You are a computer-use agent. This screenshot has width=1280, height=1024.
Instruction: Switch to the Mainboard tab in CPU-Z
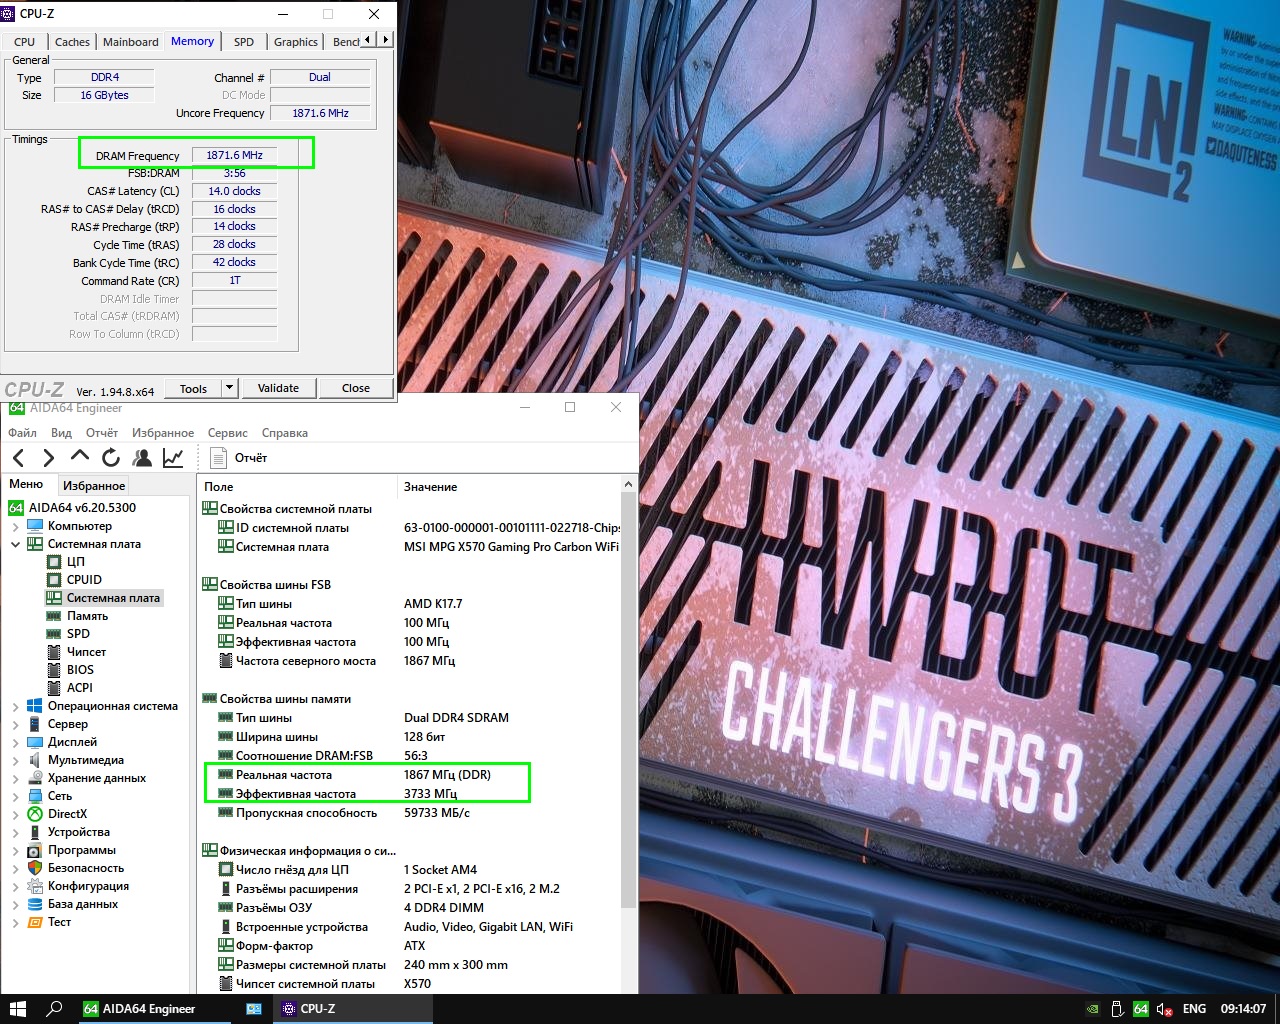tap(131, 42)
